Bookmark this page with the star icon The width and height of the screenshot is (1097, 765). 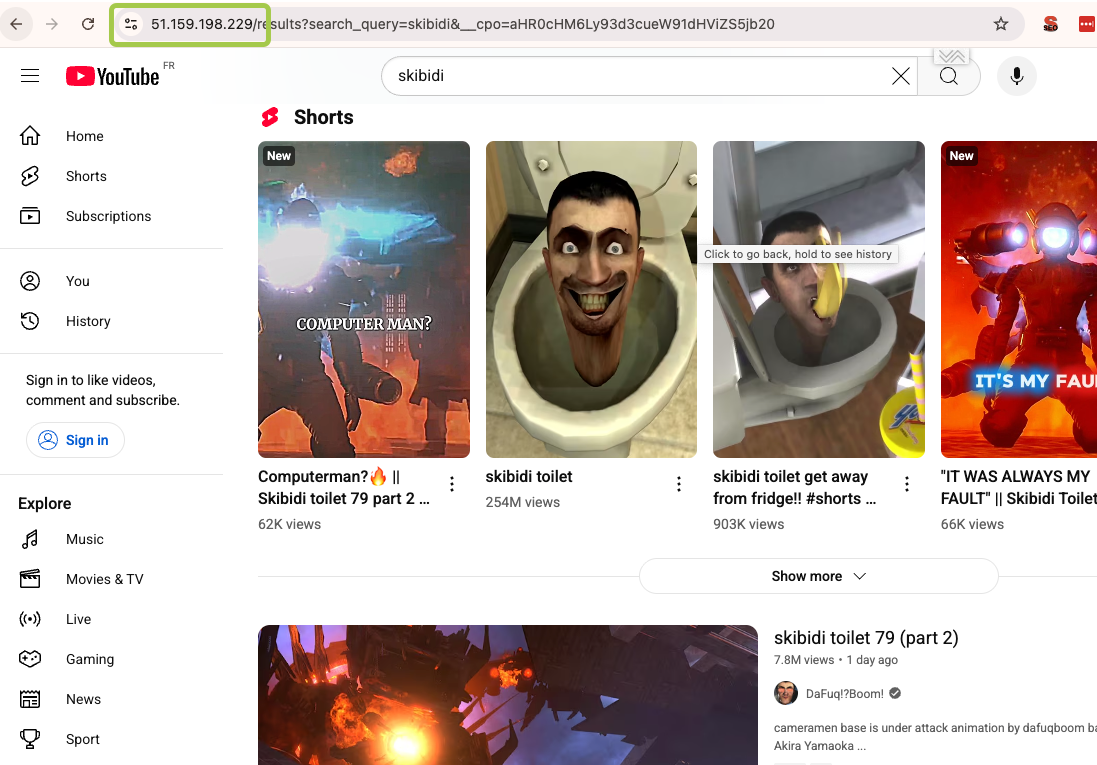pos(1001,24)
